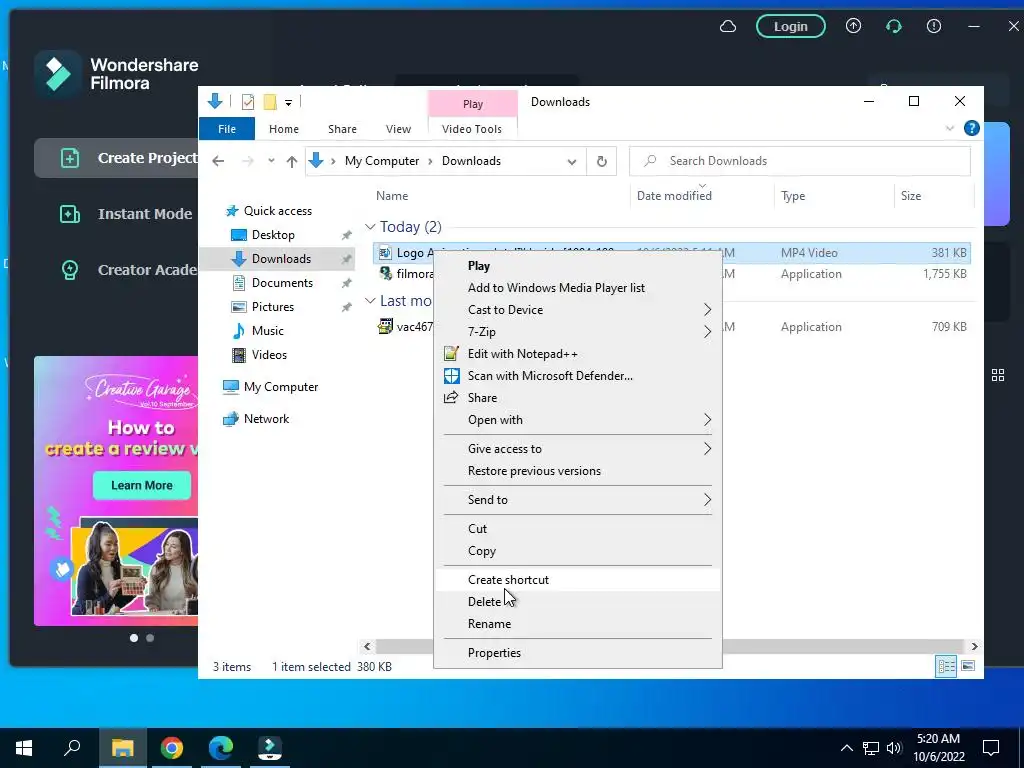Click in the Search Downloads field

tap(799, 161)
